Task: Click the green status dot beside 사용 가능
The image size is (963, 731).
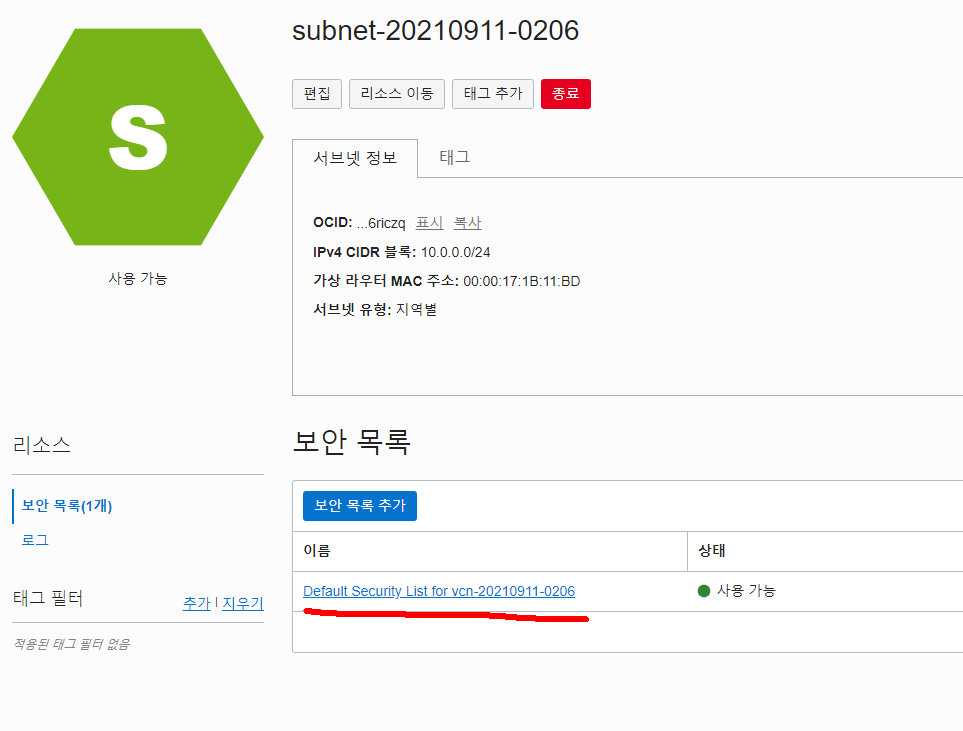Action: coord(704,591)
